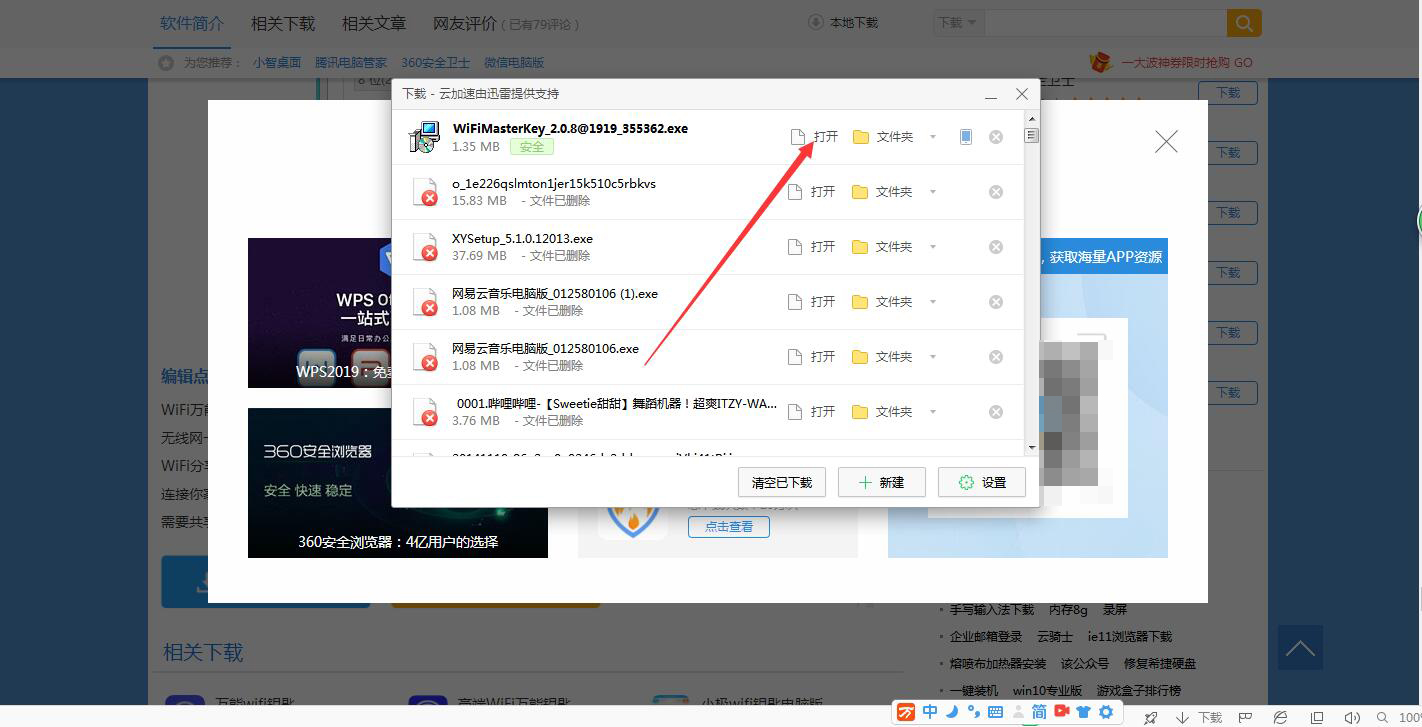Click the overlapping windows icon in status bar
This screenshot has height=727, width=1422.
pos(1317,717)
